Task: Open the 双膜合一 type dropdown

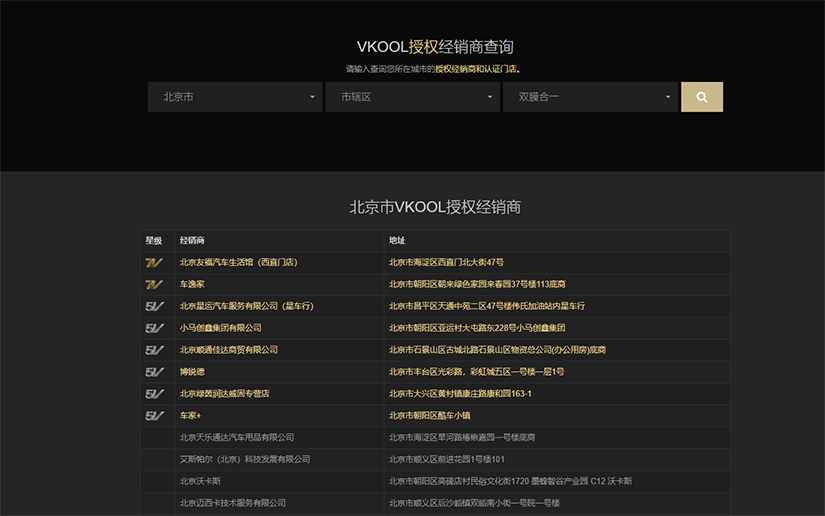Action: 589,97
